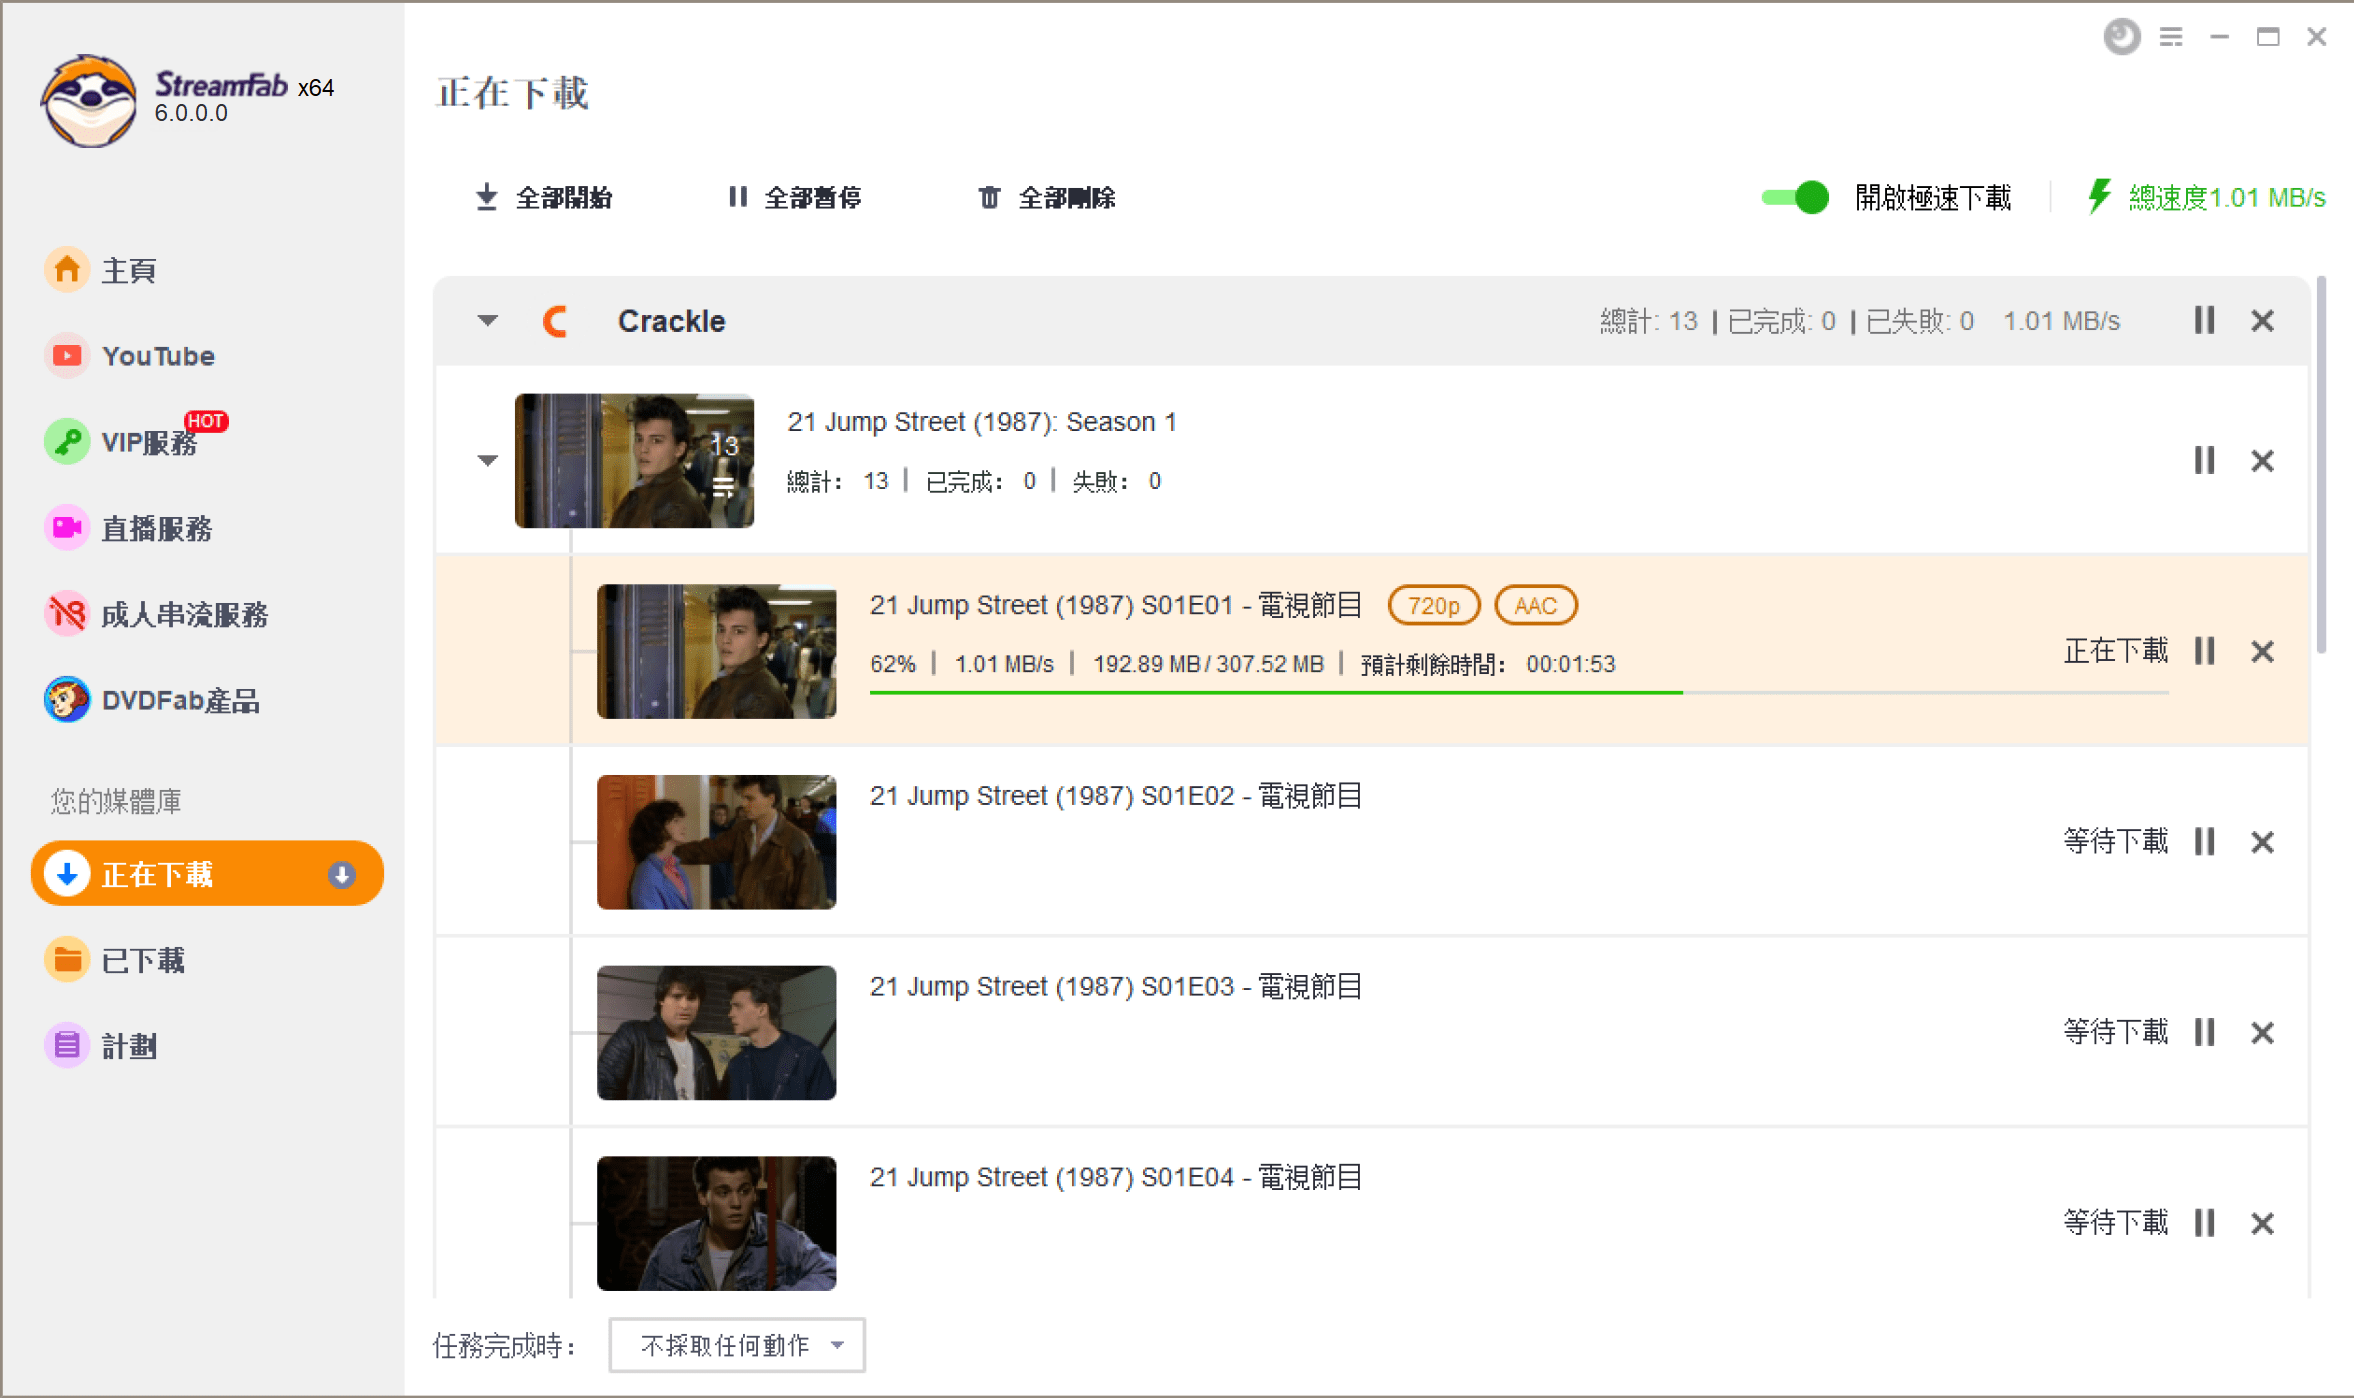Toggle 開啟極速下載 turbo switch
Screen dimensions: 2354x1398
click(1795, 197)
